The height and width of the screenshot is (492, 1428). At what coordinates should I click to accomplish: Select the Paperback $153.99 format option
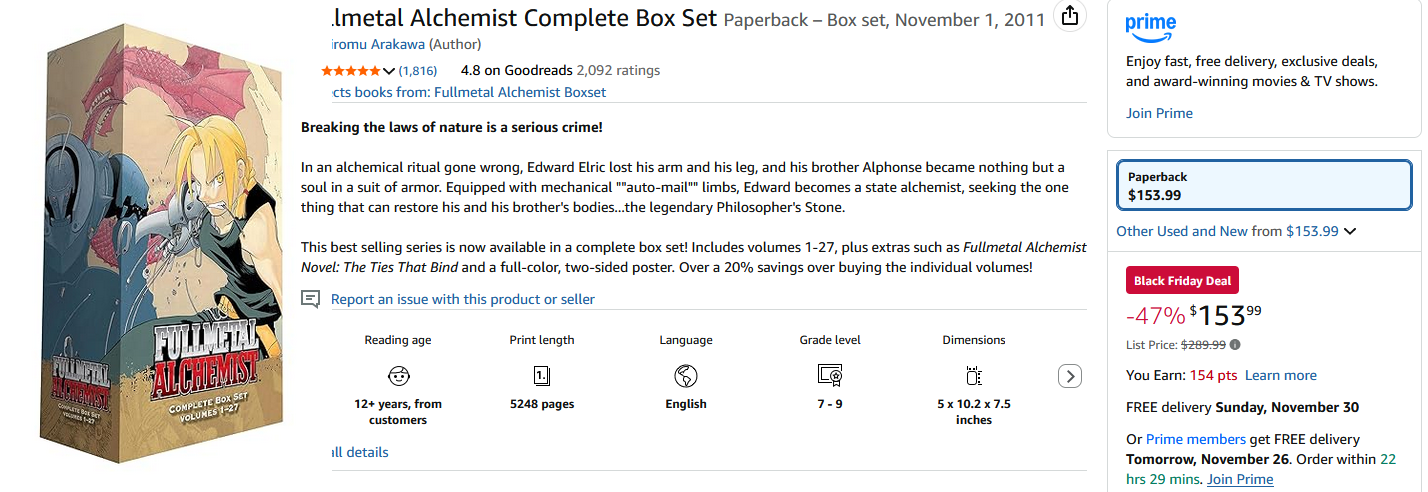click(x=1264, y=186)
